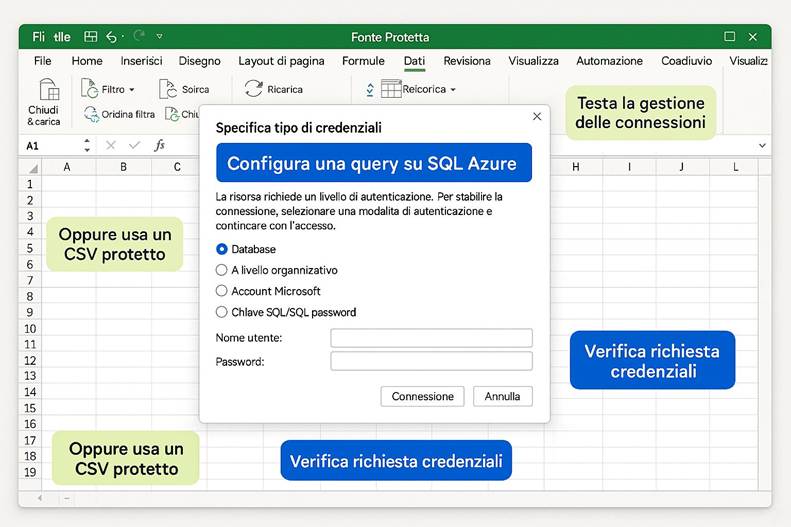Click the Undo arrow in title bar
This screenshot has height=527, width=791.
pyautogui.click(x=112, y=37)
